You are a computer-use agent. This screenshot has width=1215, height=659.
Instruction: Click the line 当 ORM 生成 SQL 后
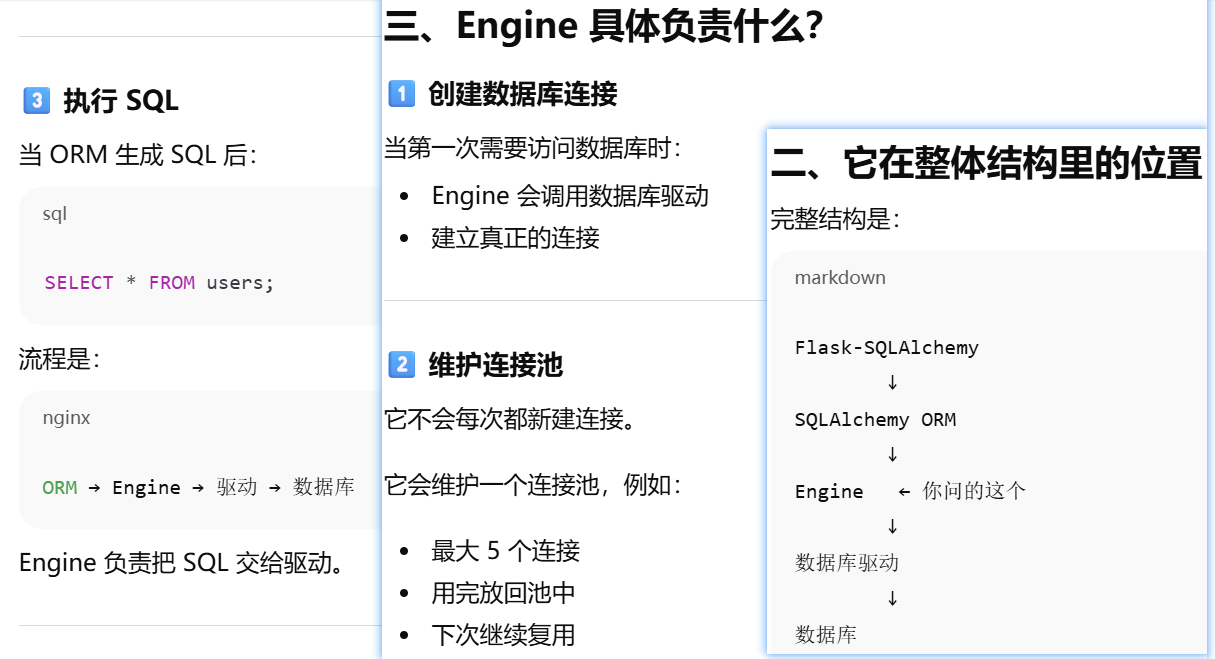(x=138, y=155)
